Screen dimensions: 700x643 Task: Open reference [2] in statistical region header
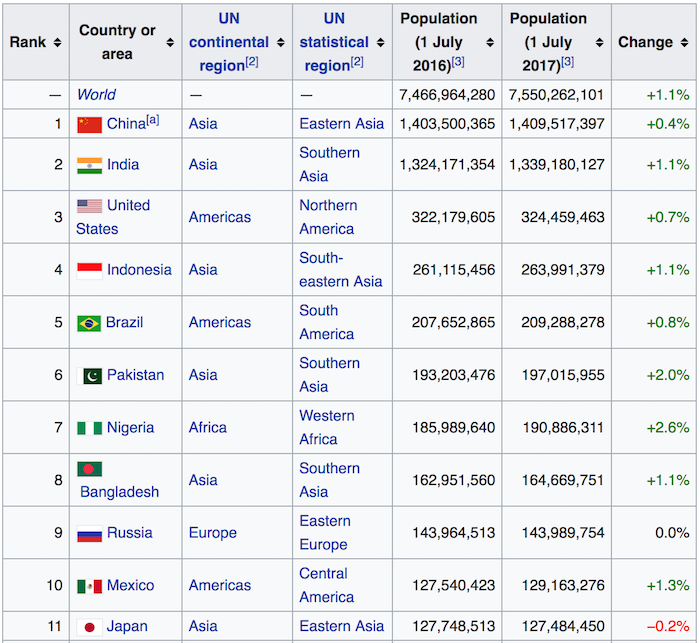click(357, 62)
